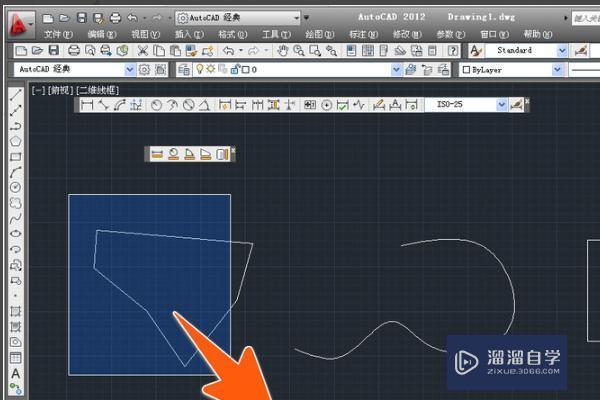The width and height of the screenshot is (600, 400).
Task: Click the Radius dimension tool
Action: point(156,104)
